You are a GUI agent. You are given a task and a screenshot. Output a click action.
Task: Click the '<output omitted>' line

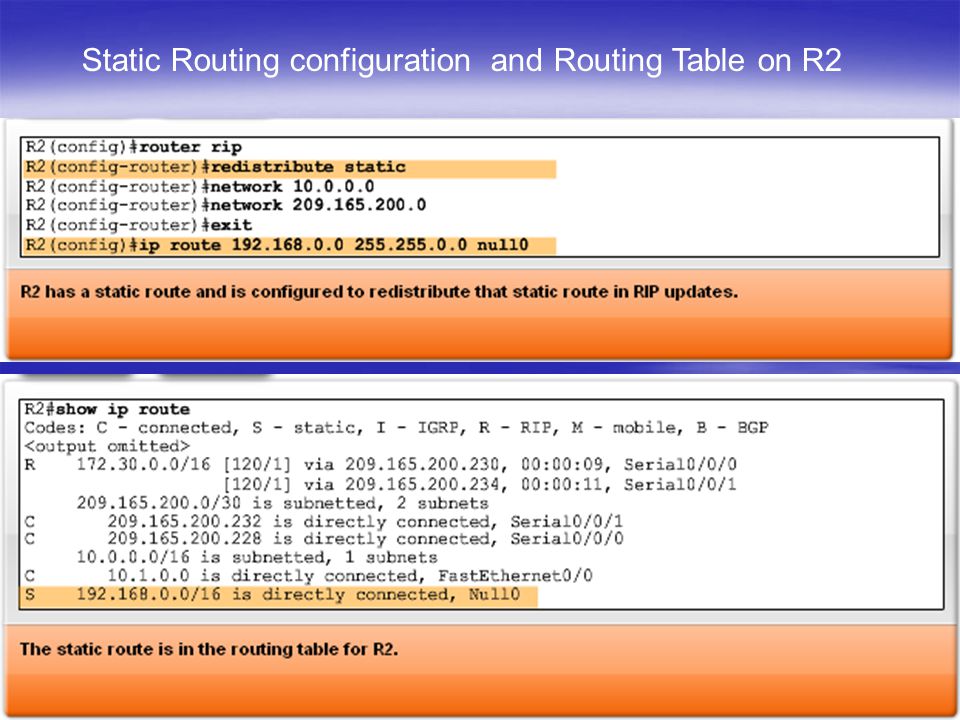click(x=107, y=446)
